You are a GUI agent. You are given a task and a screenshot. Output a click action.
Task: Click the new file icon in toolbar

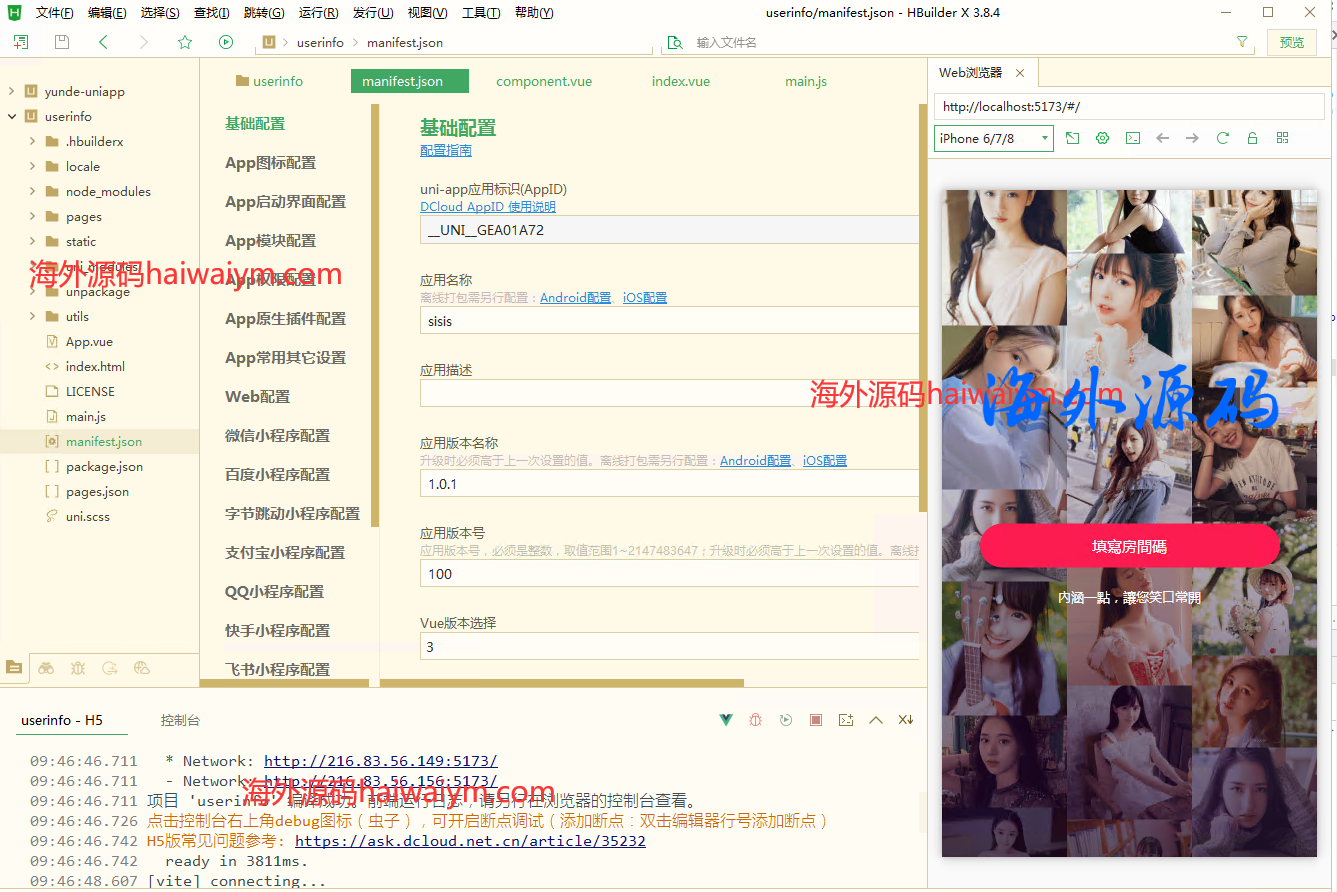pyautogui.click(x=21, y=42)
